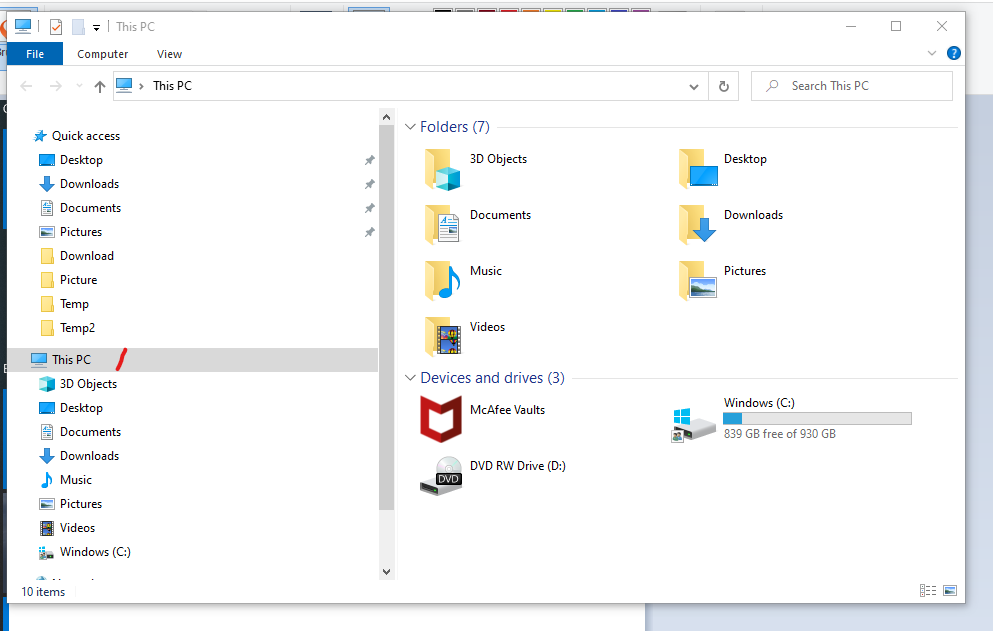
Task: Open the File menu
Action: [35, 54]
